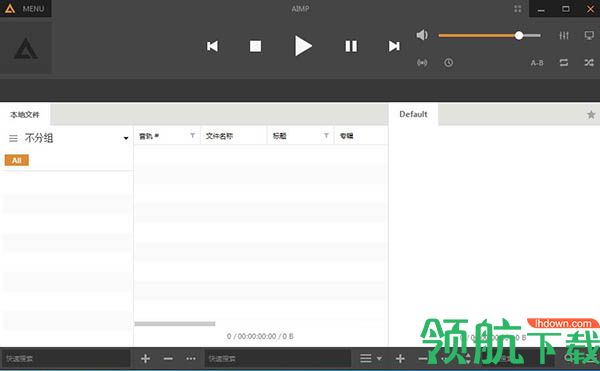Skip to next track
Screen dimensions: 600x371
pyautogui.click(x=394, y=46)
